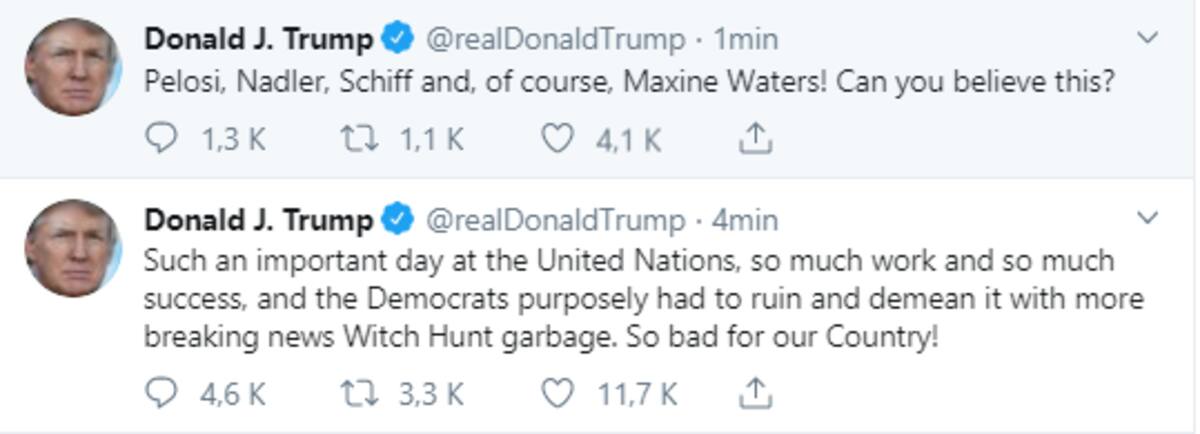Expand the second tweet's options chevron
The height and width of the screenshot is (434, 1200).
click(1149, 217)
